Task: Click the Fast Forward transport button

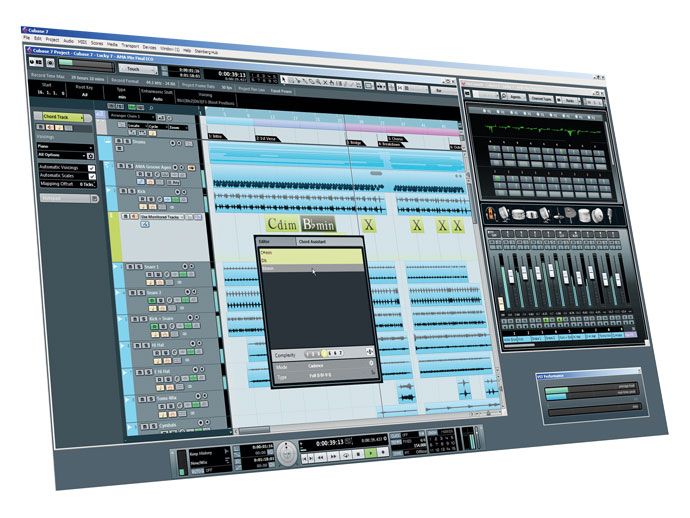Action: 333,456
